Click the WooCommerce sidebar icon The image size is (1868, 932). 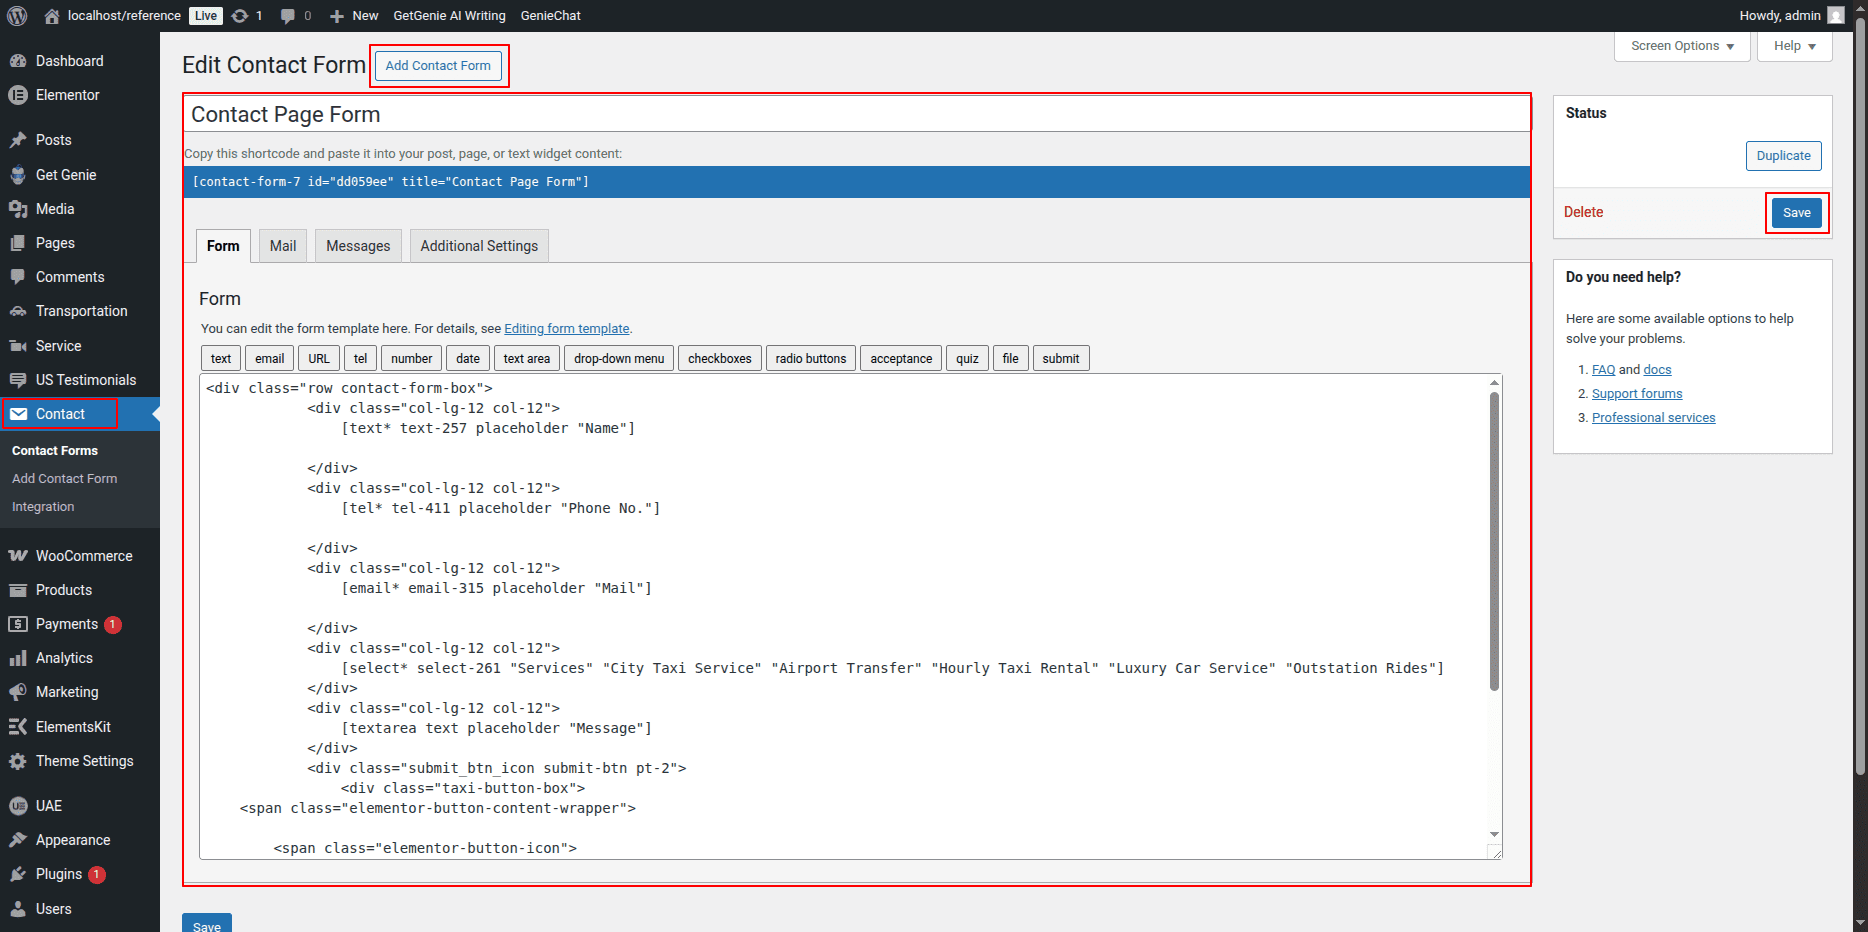pos(18,556)
